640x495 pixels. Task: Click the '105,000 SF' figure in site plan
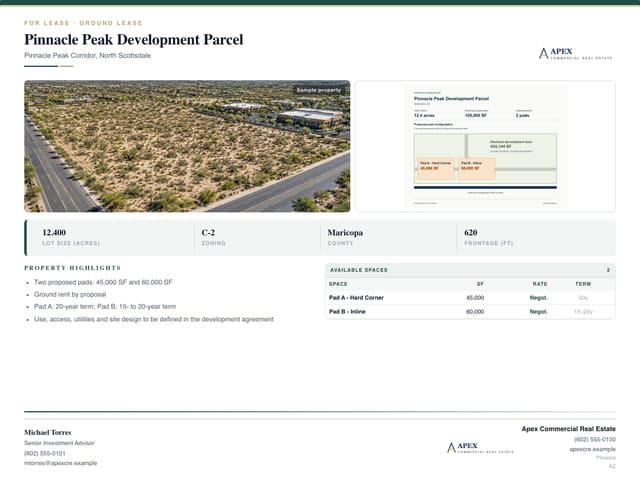tap(476, 116)
